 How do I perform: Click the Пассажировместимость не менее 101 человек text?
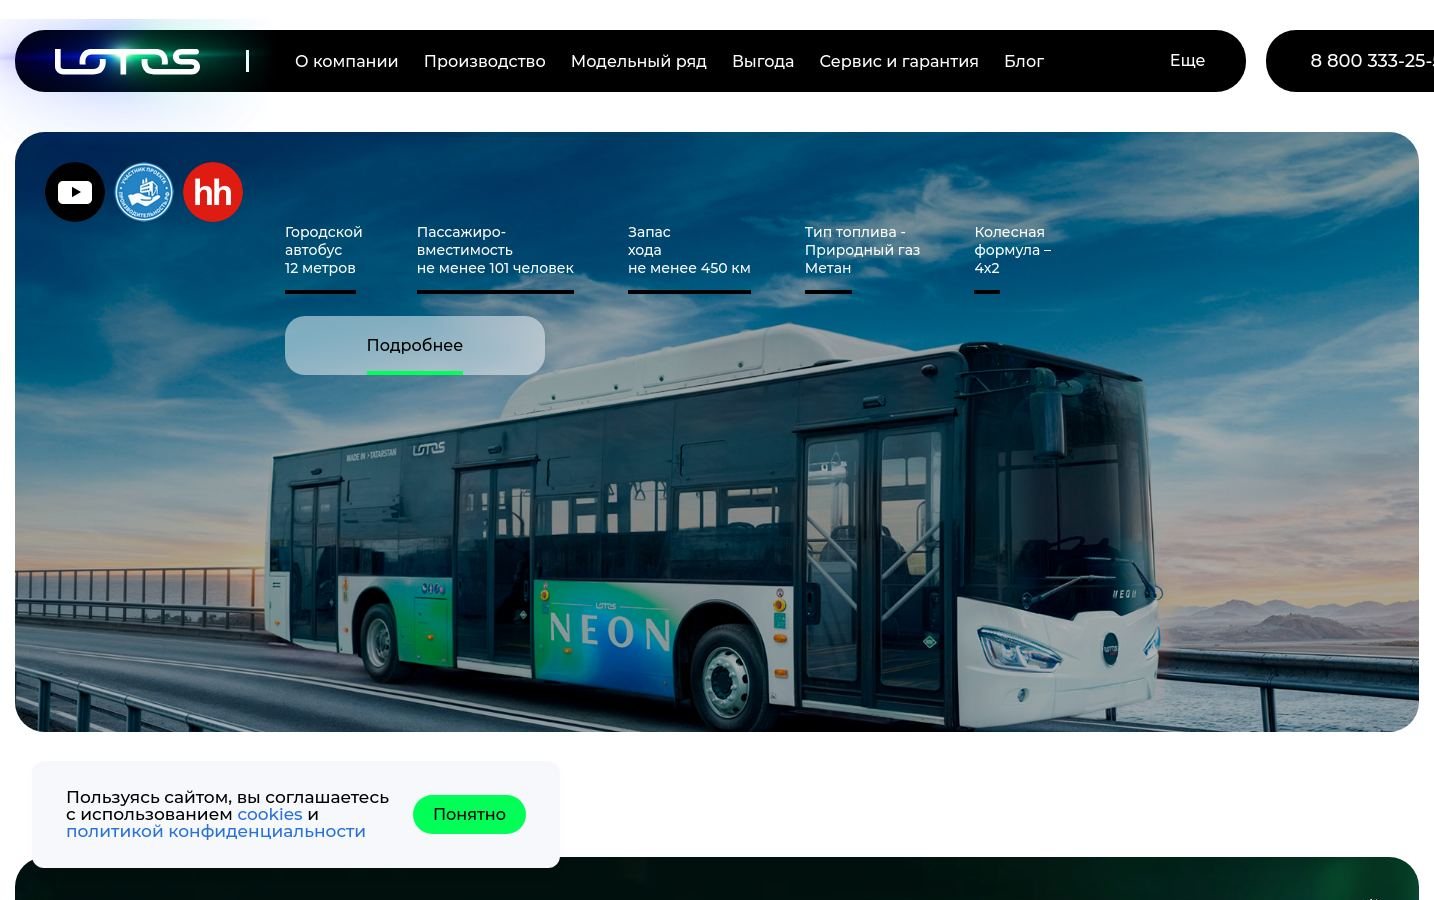click(495, 250)
